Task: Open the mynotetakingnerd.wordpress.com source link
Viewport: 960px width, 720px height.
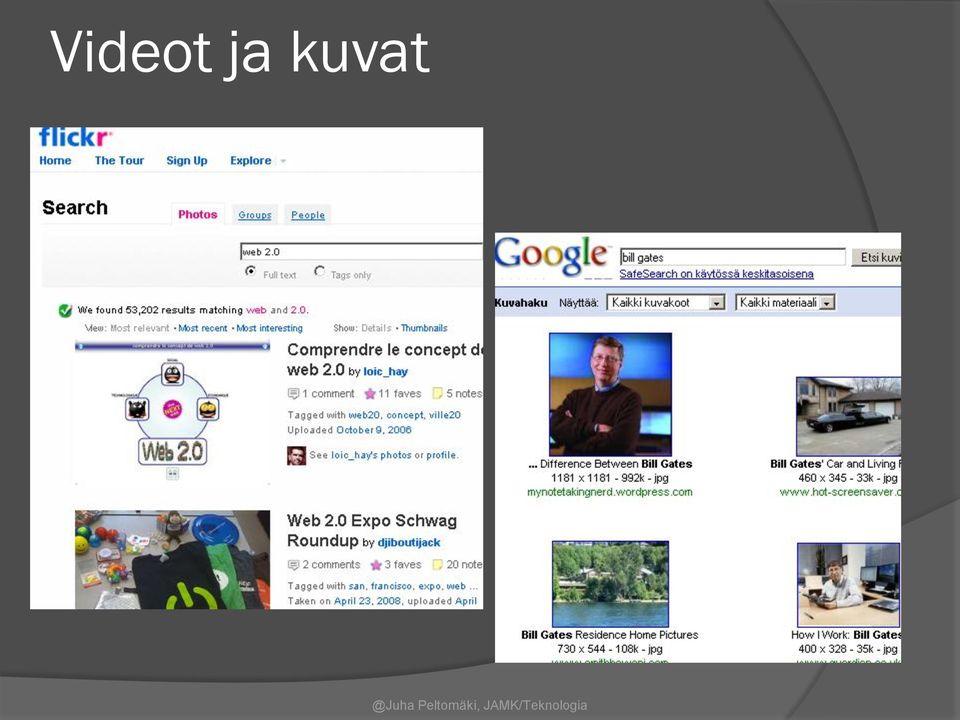Action: (x=610, y=492)
